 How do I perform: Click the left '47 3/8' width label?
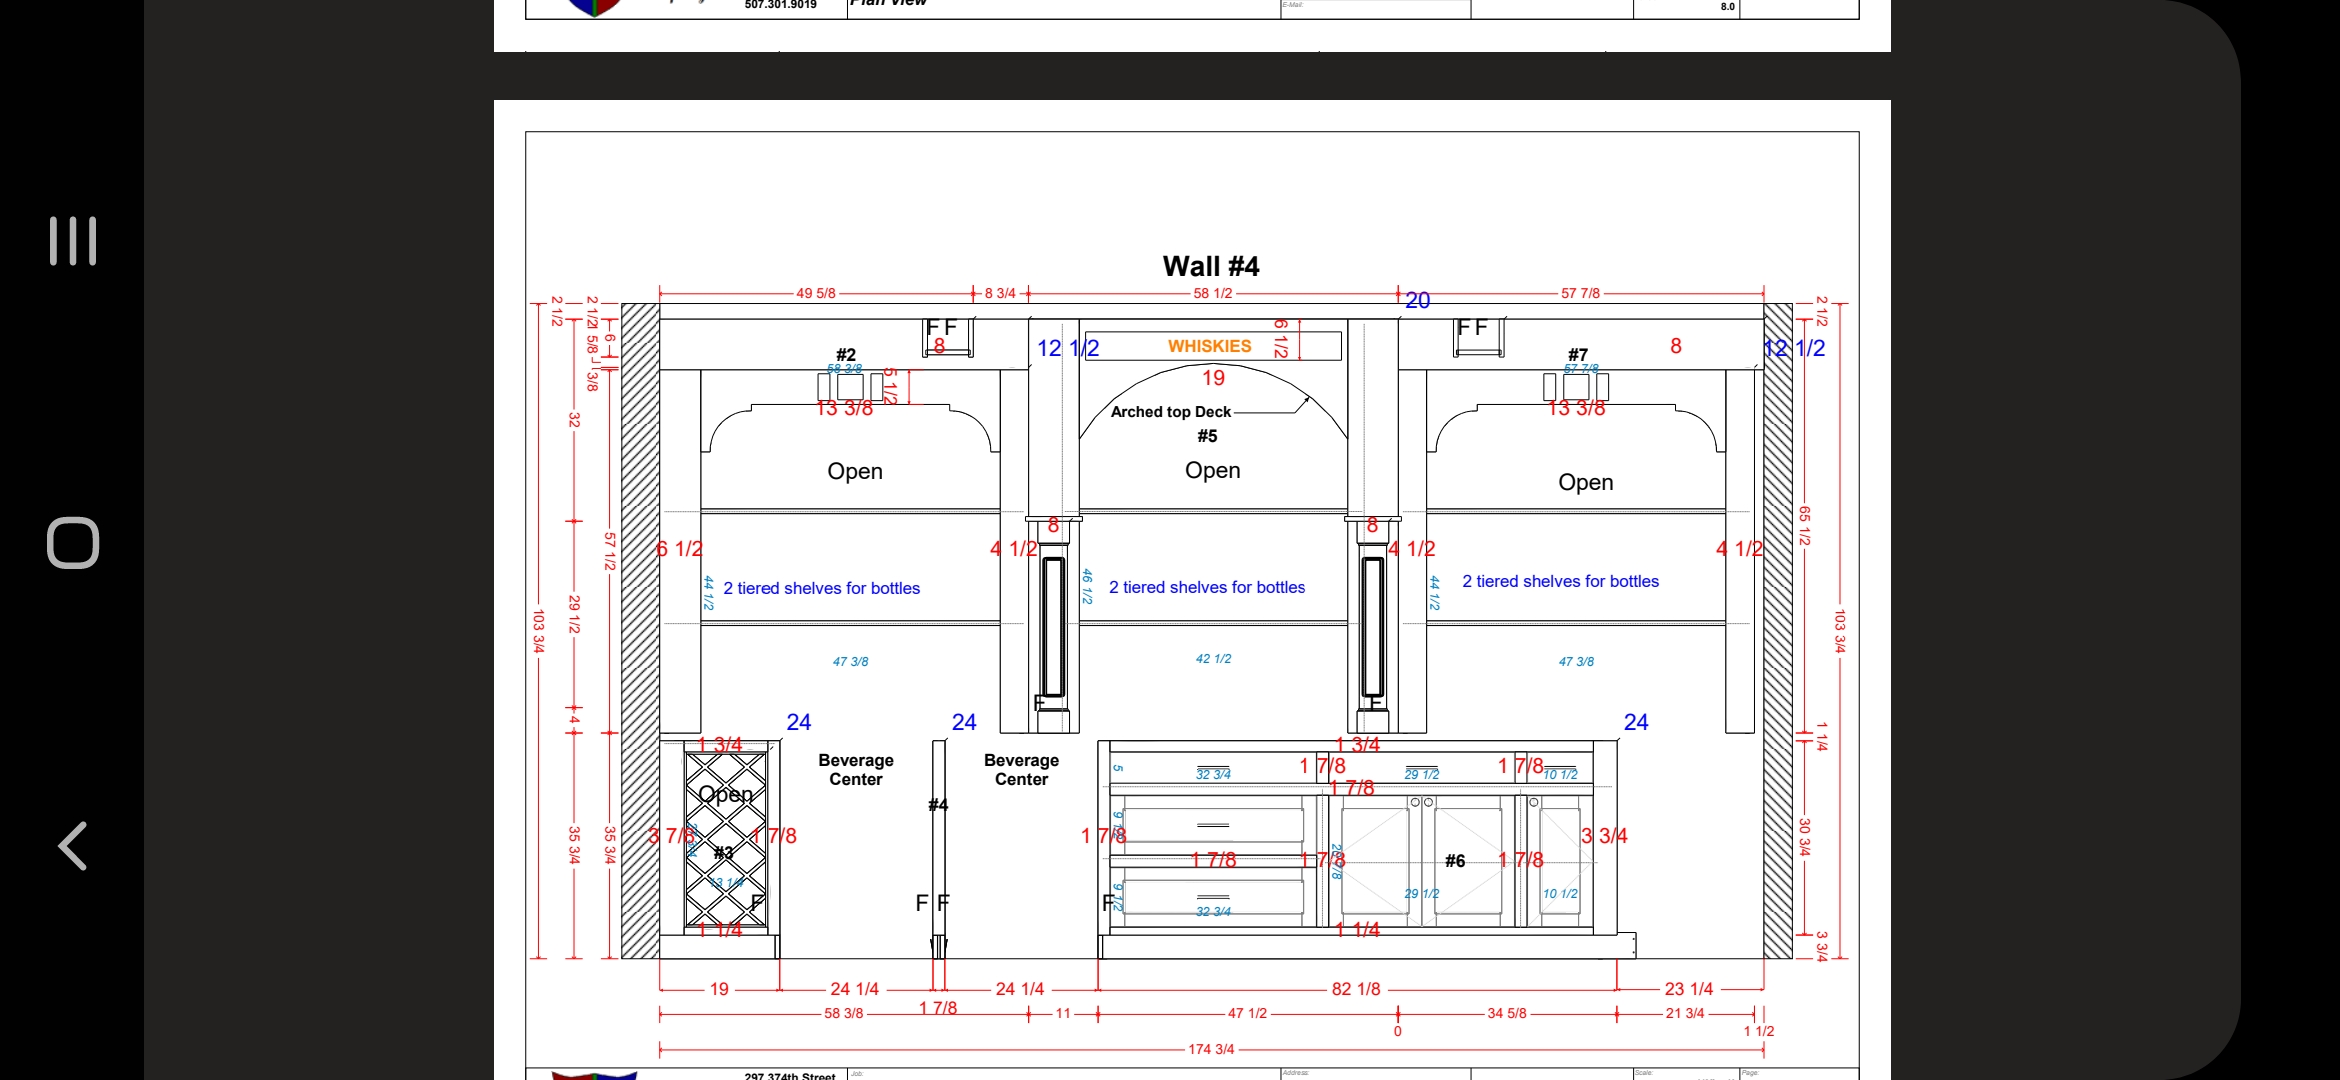coord(850,662)
